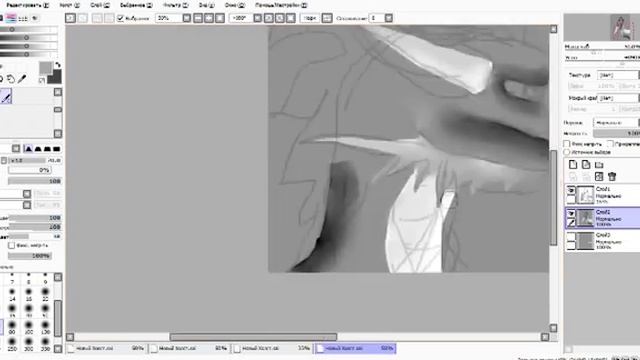Click the brush list scroll down arrow
640x360 pixels.
(x=58, y=349)
